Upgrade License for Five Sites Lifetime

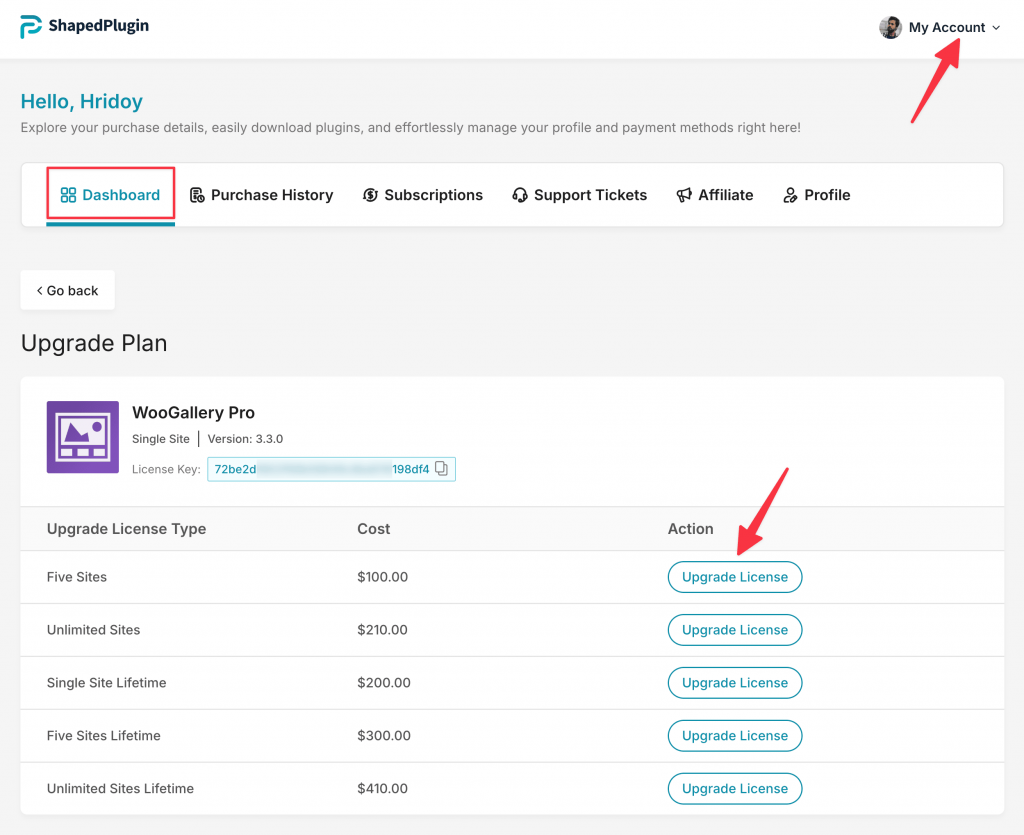click(735, 736)
